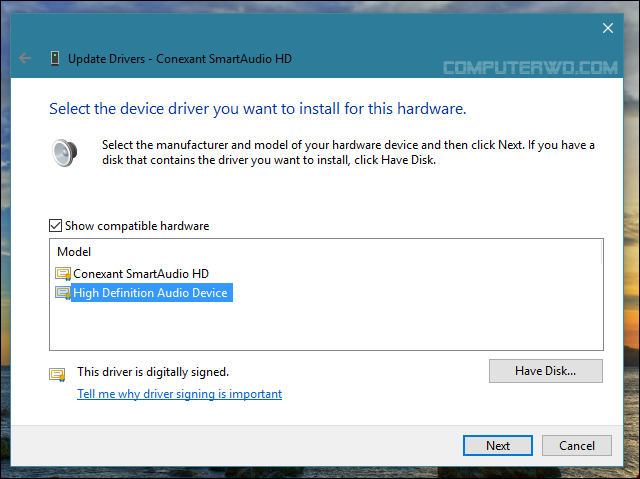The width and height of the screenshot is (640, 479).
Task: Click the device icon beside Update Drivers title
Action: coord(55,58)
